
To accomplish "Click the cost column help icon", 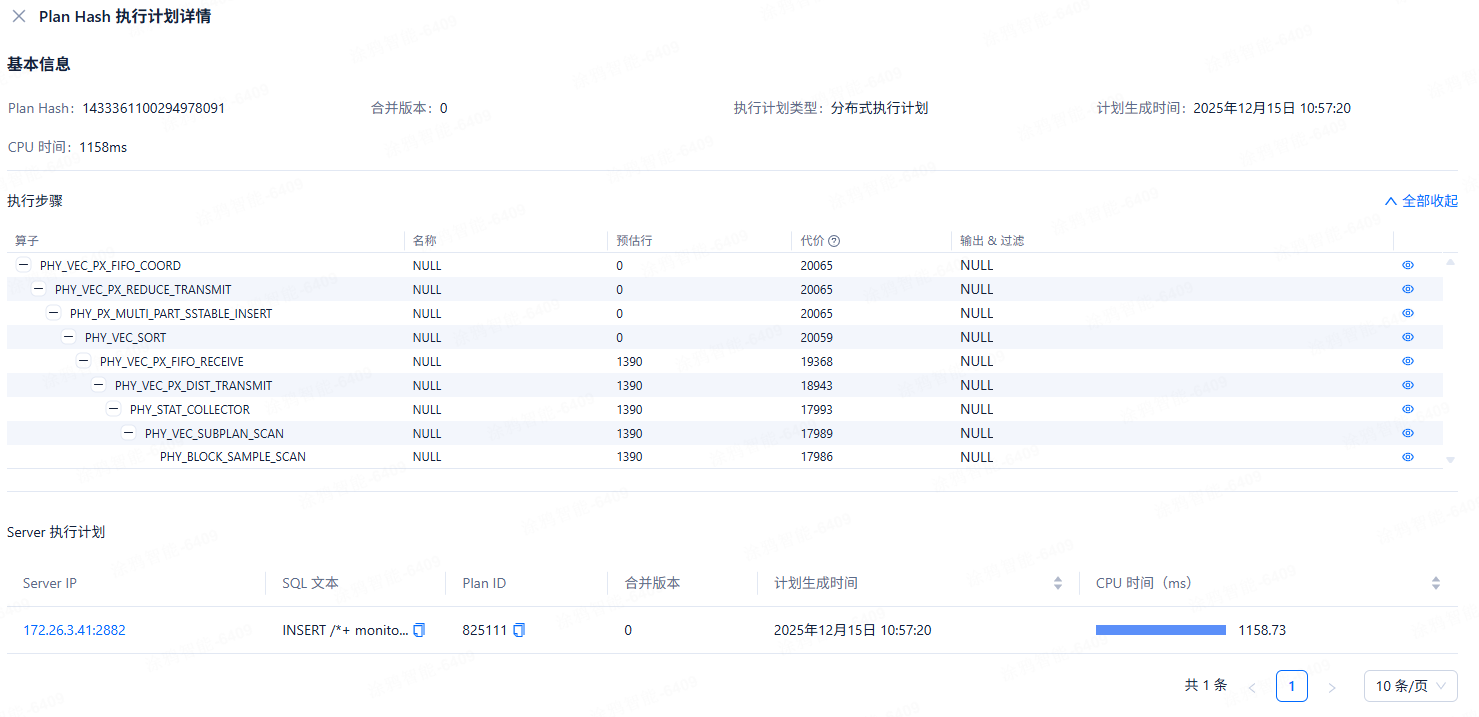I will coord(834,241).
